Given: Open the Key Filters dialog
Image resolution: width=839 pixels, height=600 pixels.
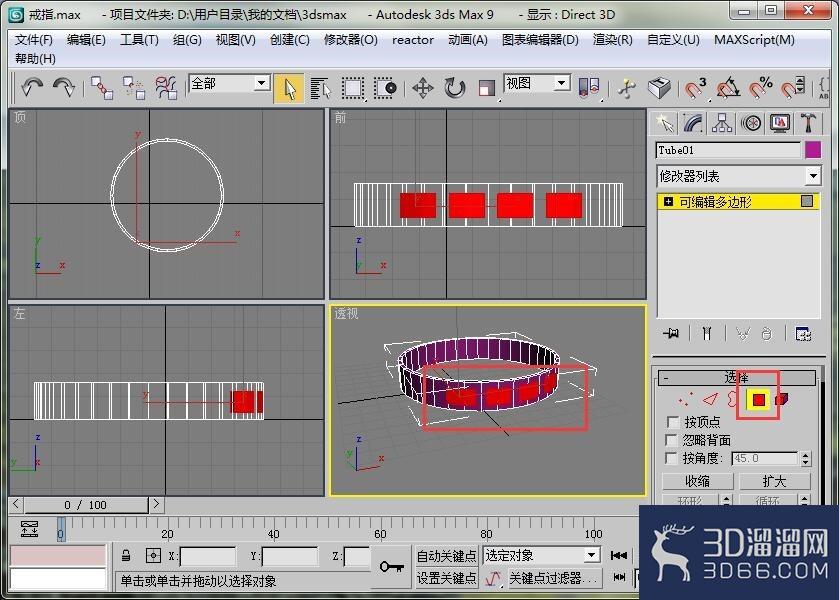Looking at the screenshot, I should coord(555,578).
